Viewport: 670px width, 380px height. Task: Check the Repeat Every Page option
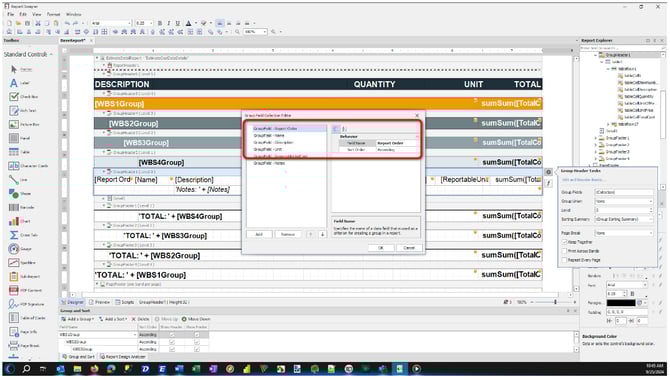click(564, 260)
